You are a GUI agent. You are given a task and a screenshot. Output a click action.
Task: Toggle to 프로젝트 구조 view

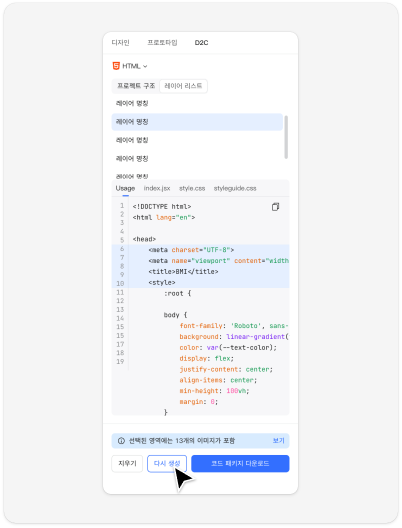pyautogui.click(x=136, y=86)
